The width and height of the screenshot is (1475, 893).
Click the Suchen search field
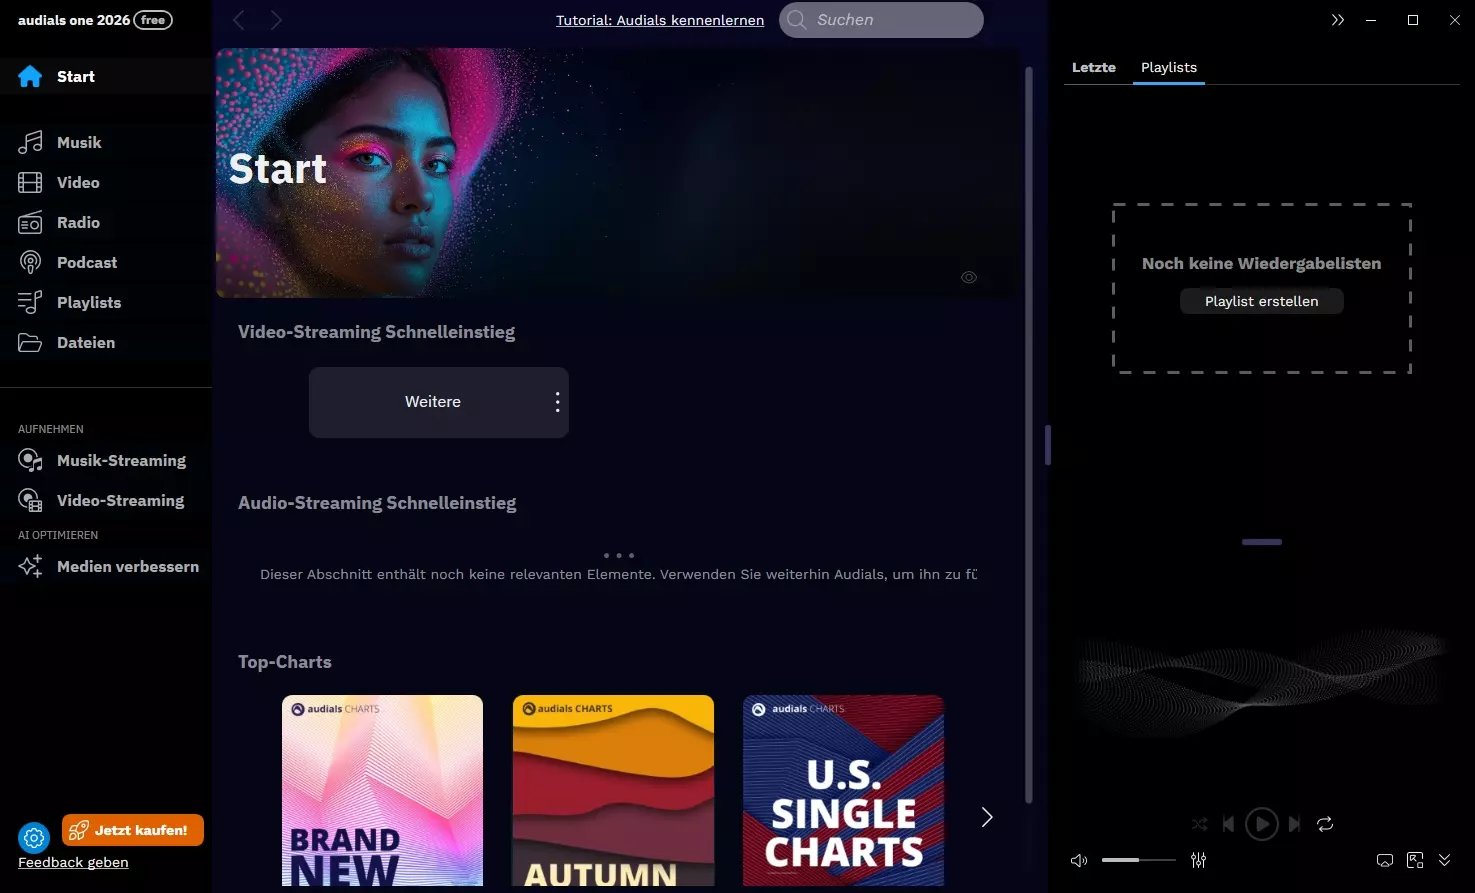point(881,20)
